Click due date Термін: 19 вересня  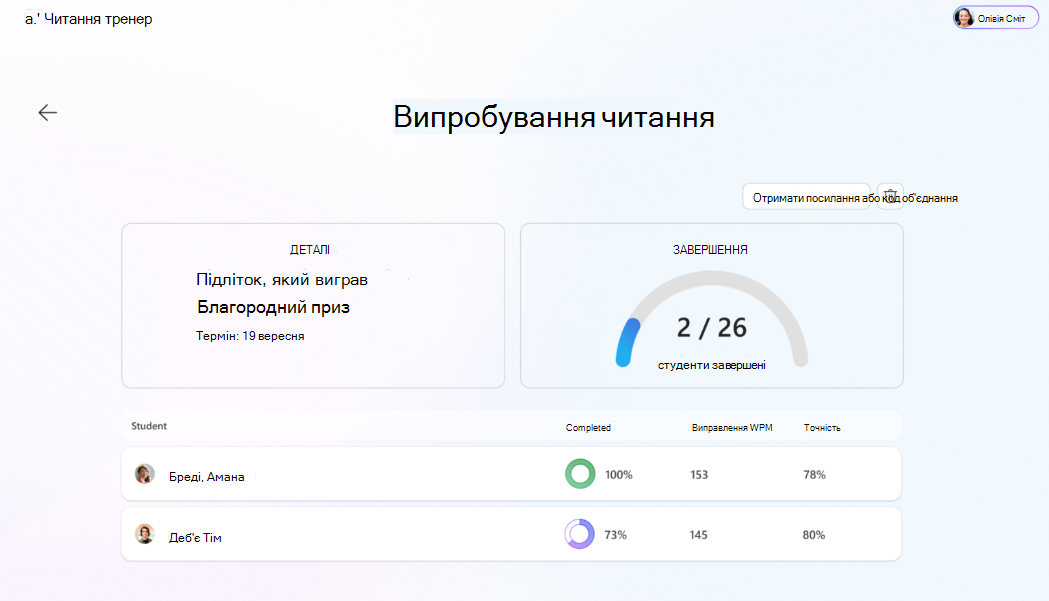click(250, 336)
